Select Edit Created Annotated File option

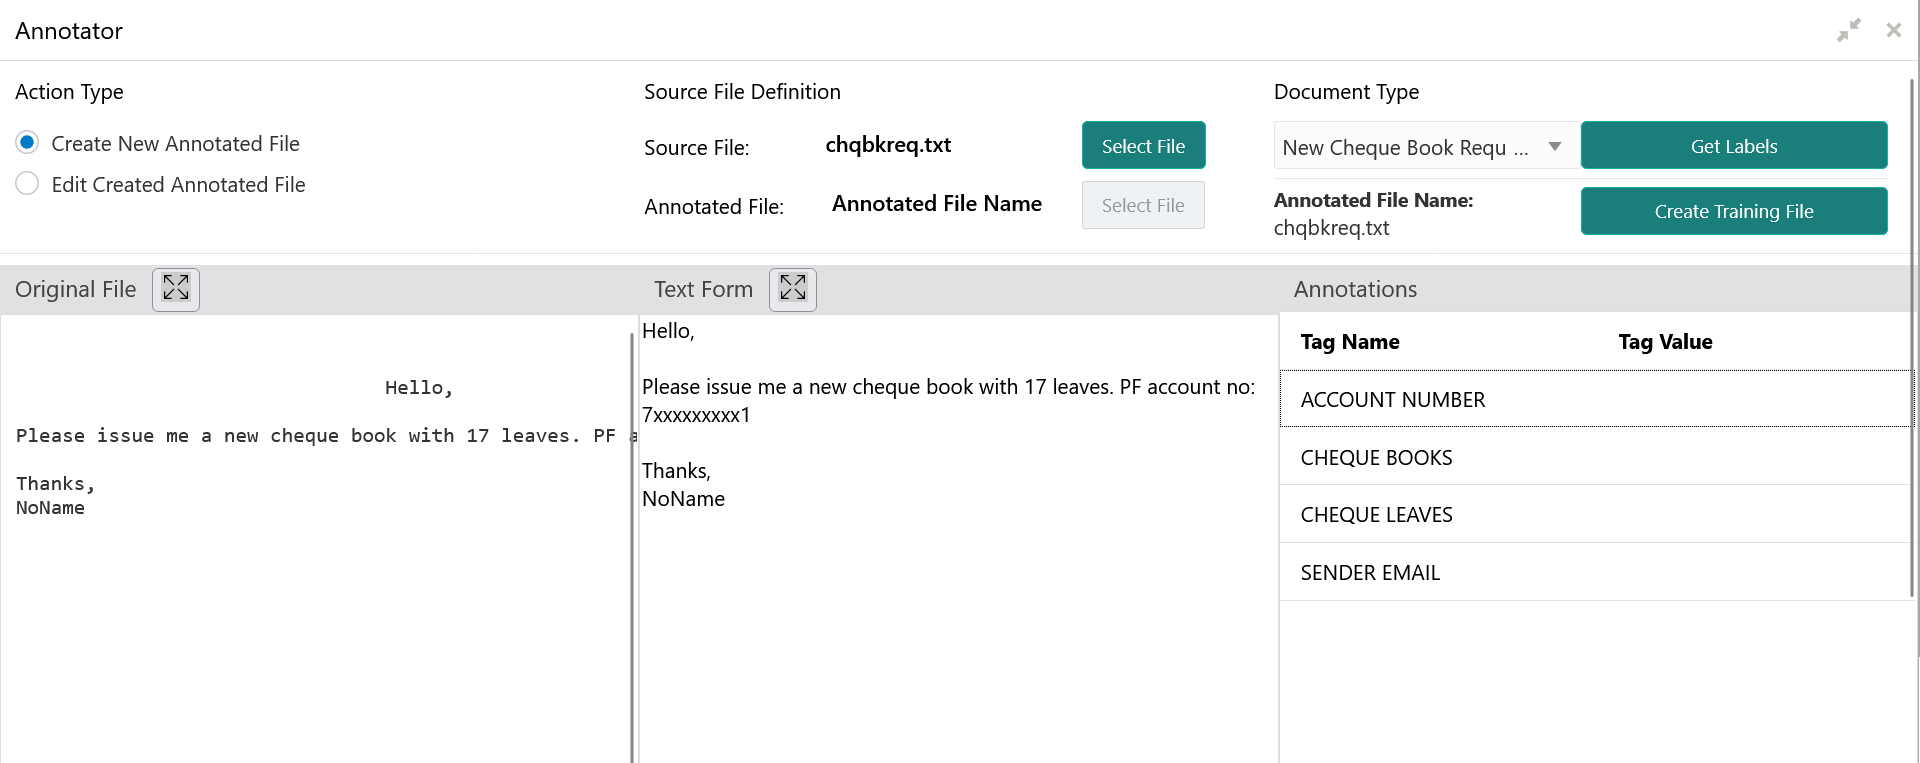pos(27,184)
